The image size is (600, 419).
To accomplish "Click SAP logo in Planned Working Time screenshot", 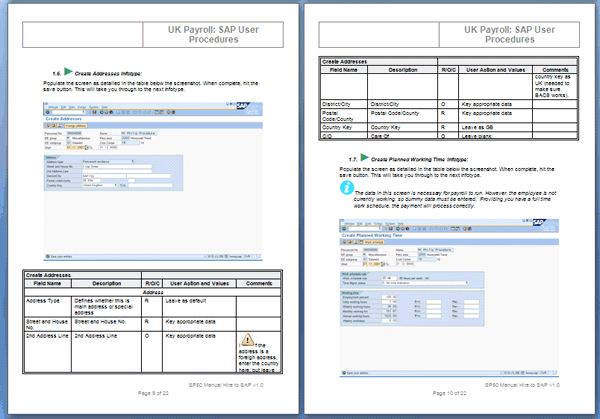I will point(539,222).
